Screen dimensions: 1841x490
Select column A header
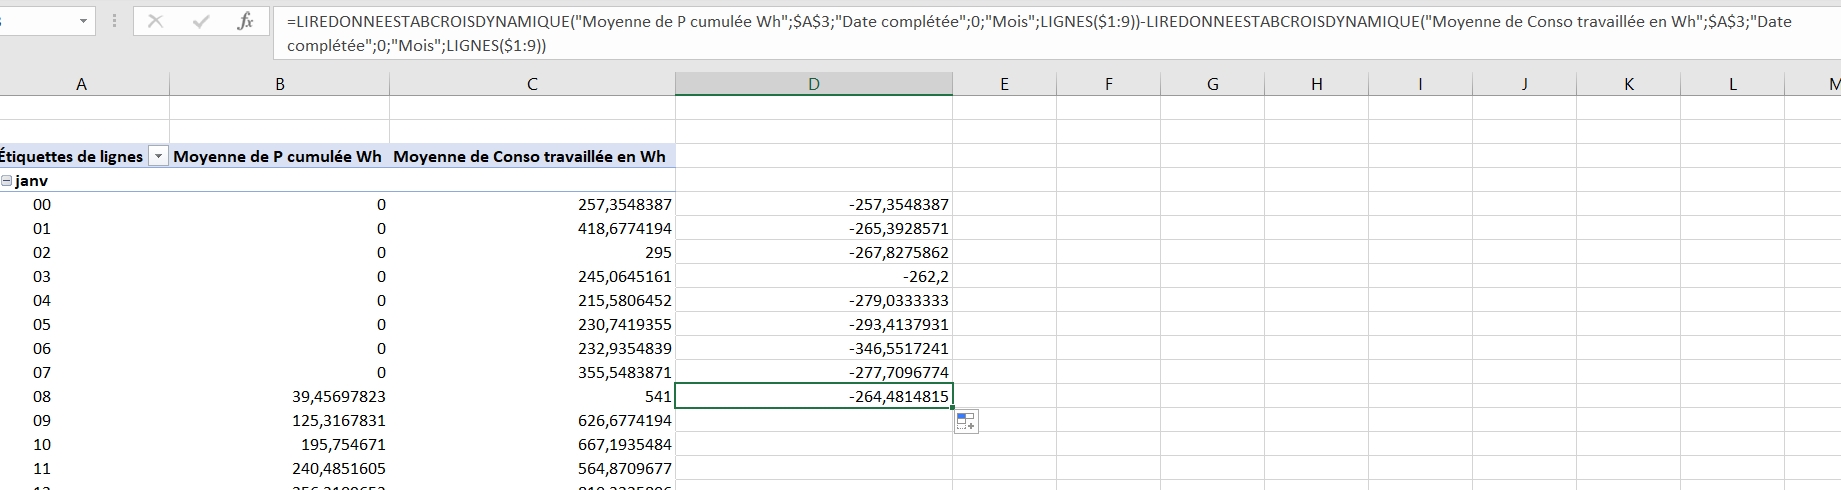(82, 85)
